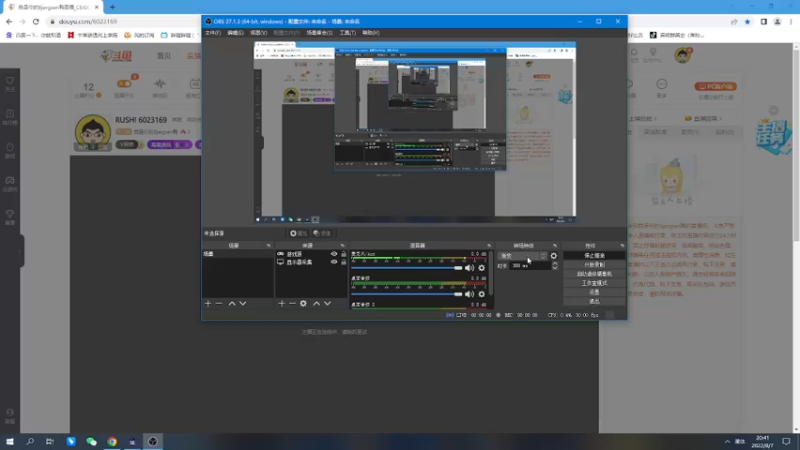Image resolution: width=800 pixels, height=450 pixels.
Task: Click the audio waveform icon on the Douyu page
Action: 160,84
